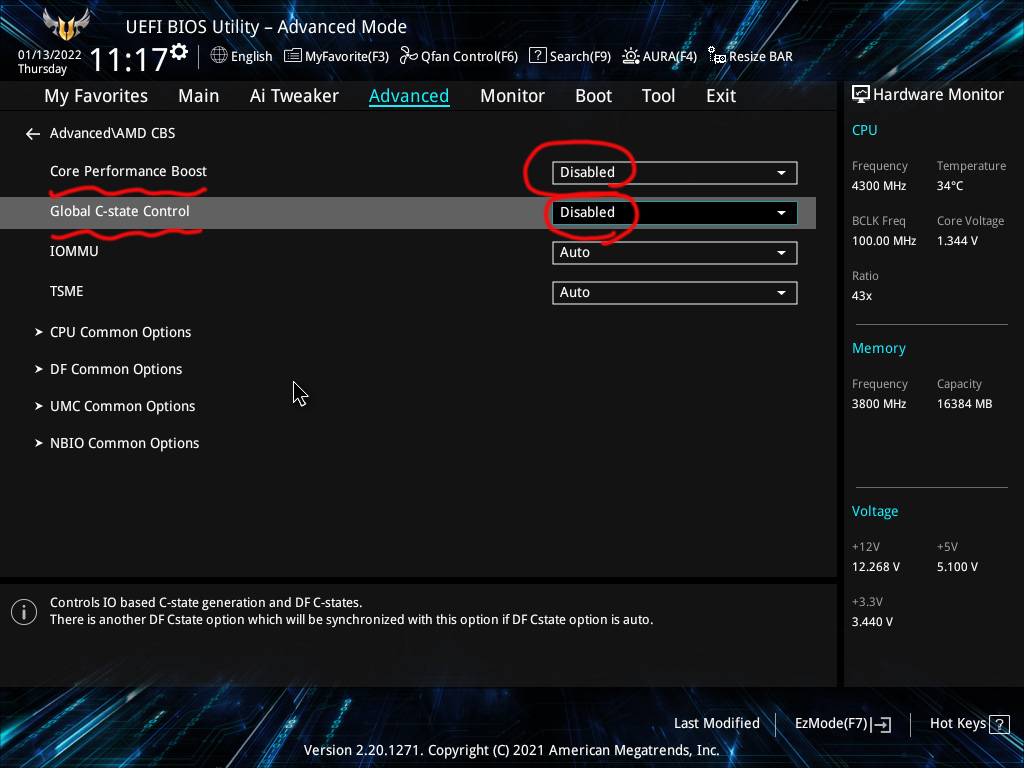Open the TSME dropdown
Screen dimensions: 1024x768
(x=675, y=293)
